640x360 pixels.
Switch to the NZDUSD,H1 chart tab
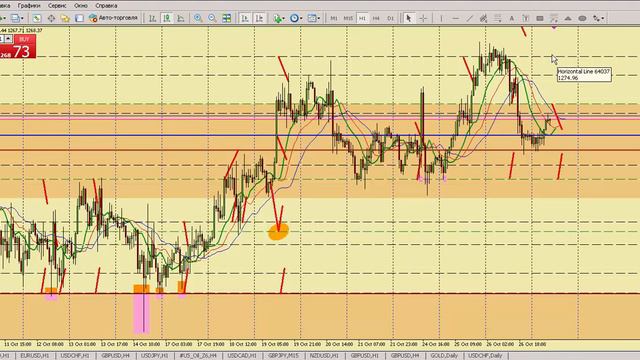click(x=324, y=356)
